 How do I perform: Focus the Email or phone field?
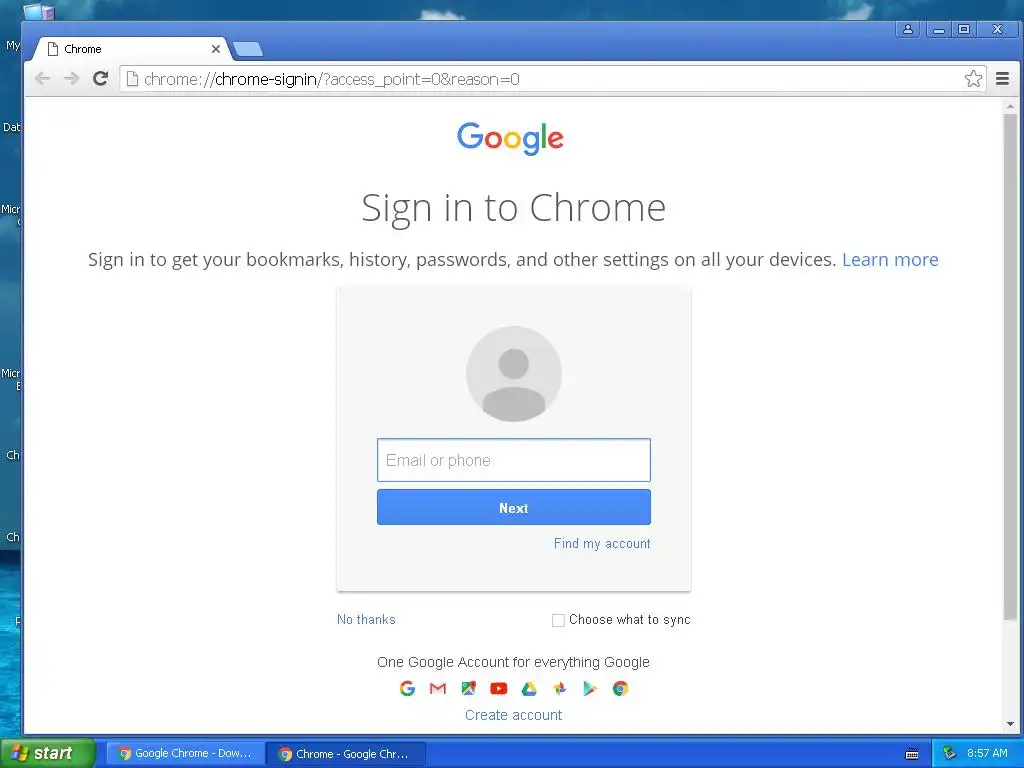514,460
